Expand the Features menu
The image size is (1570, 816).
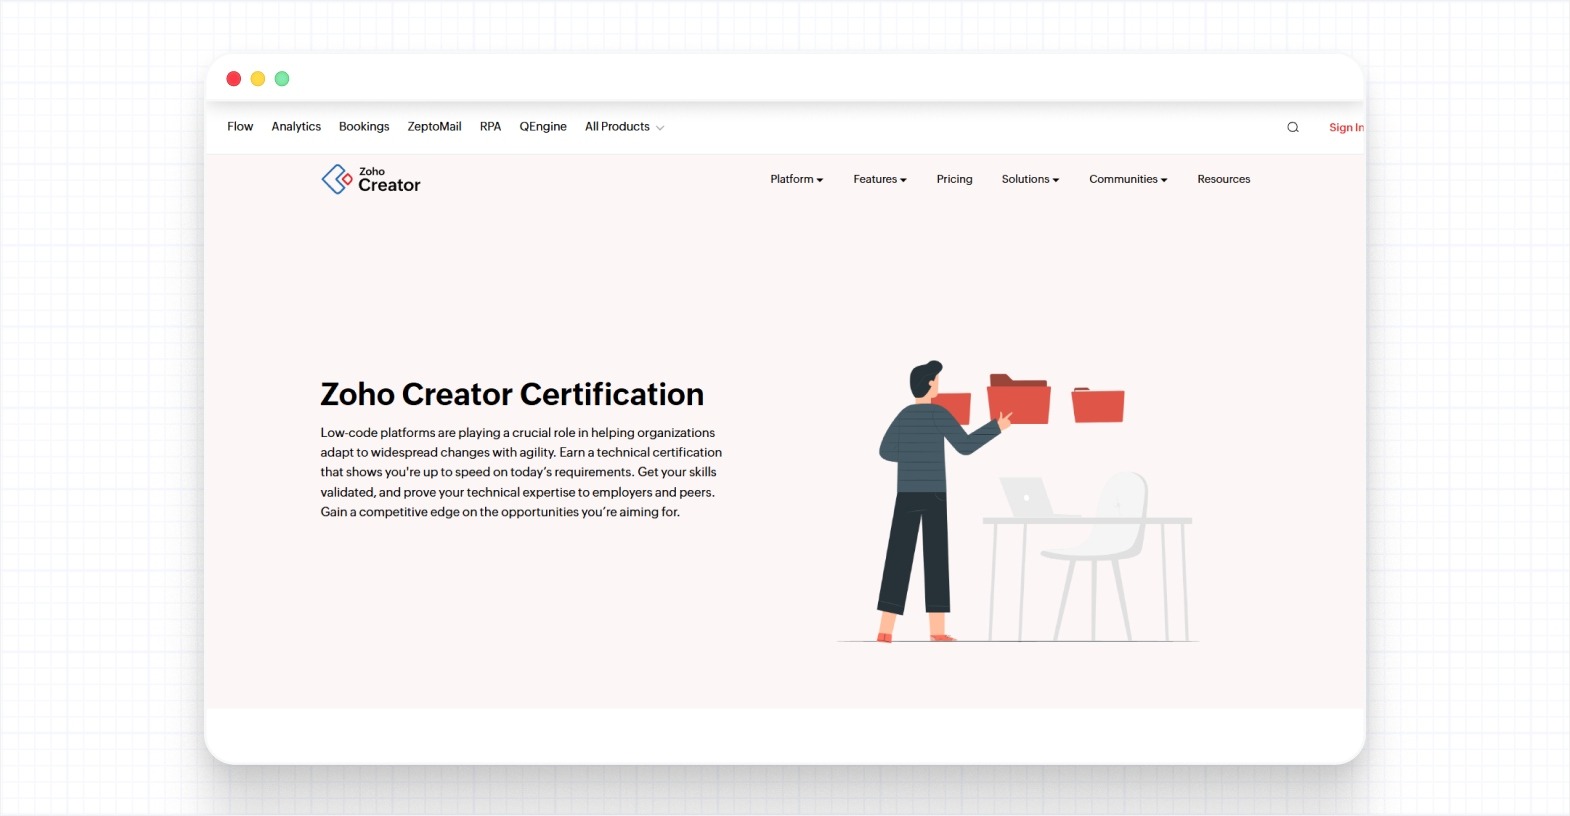tap(880, 179)
